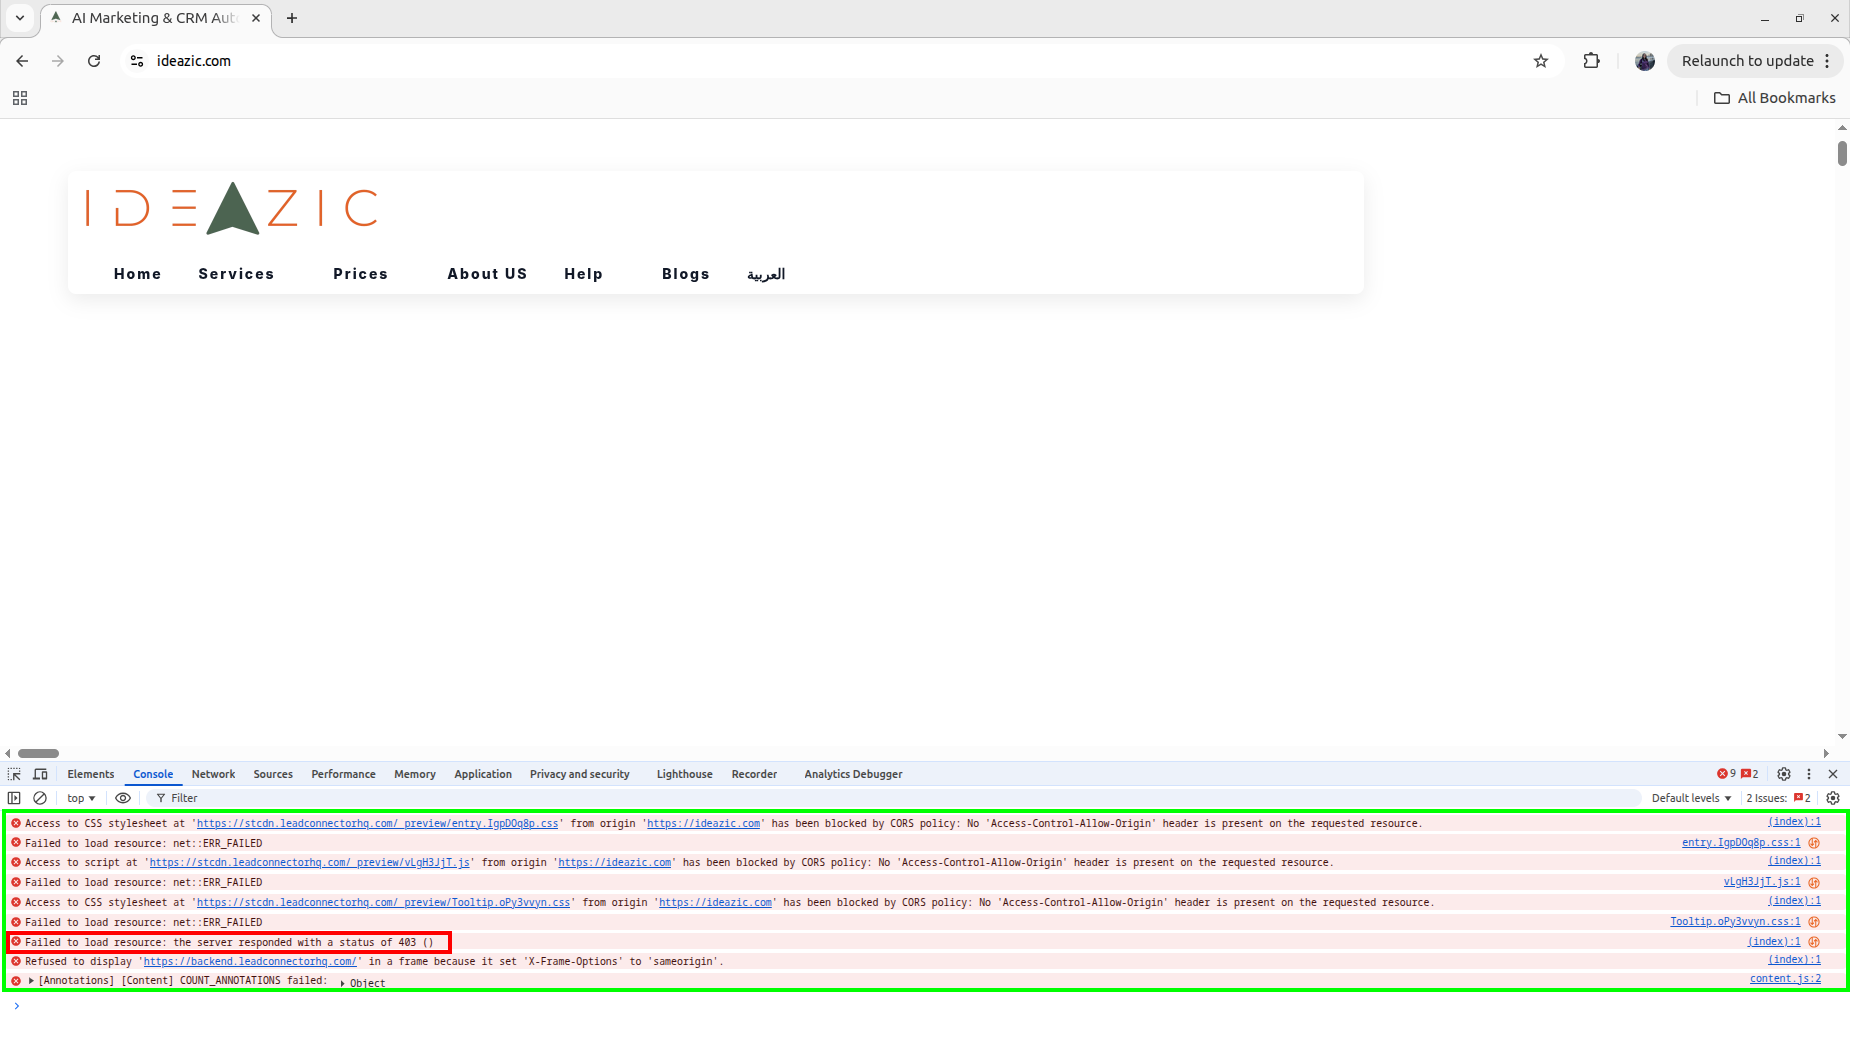The width and height of the screenshot is (1850, 1051).
Task: Open the Services link in site navigation
Action: click(236, 274)
